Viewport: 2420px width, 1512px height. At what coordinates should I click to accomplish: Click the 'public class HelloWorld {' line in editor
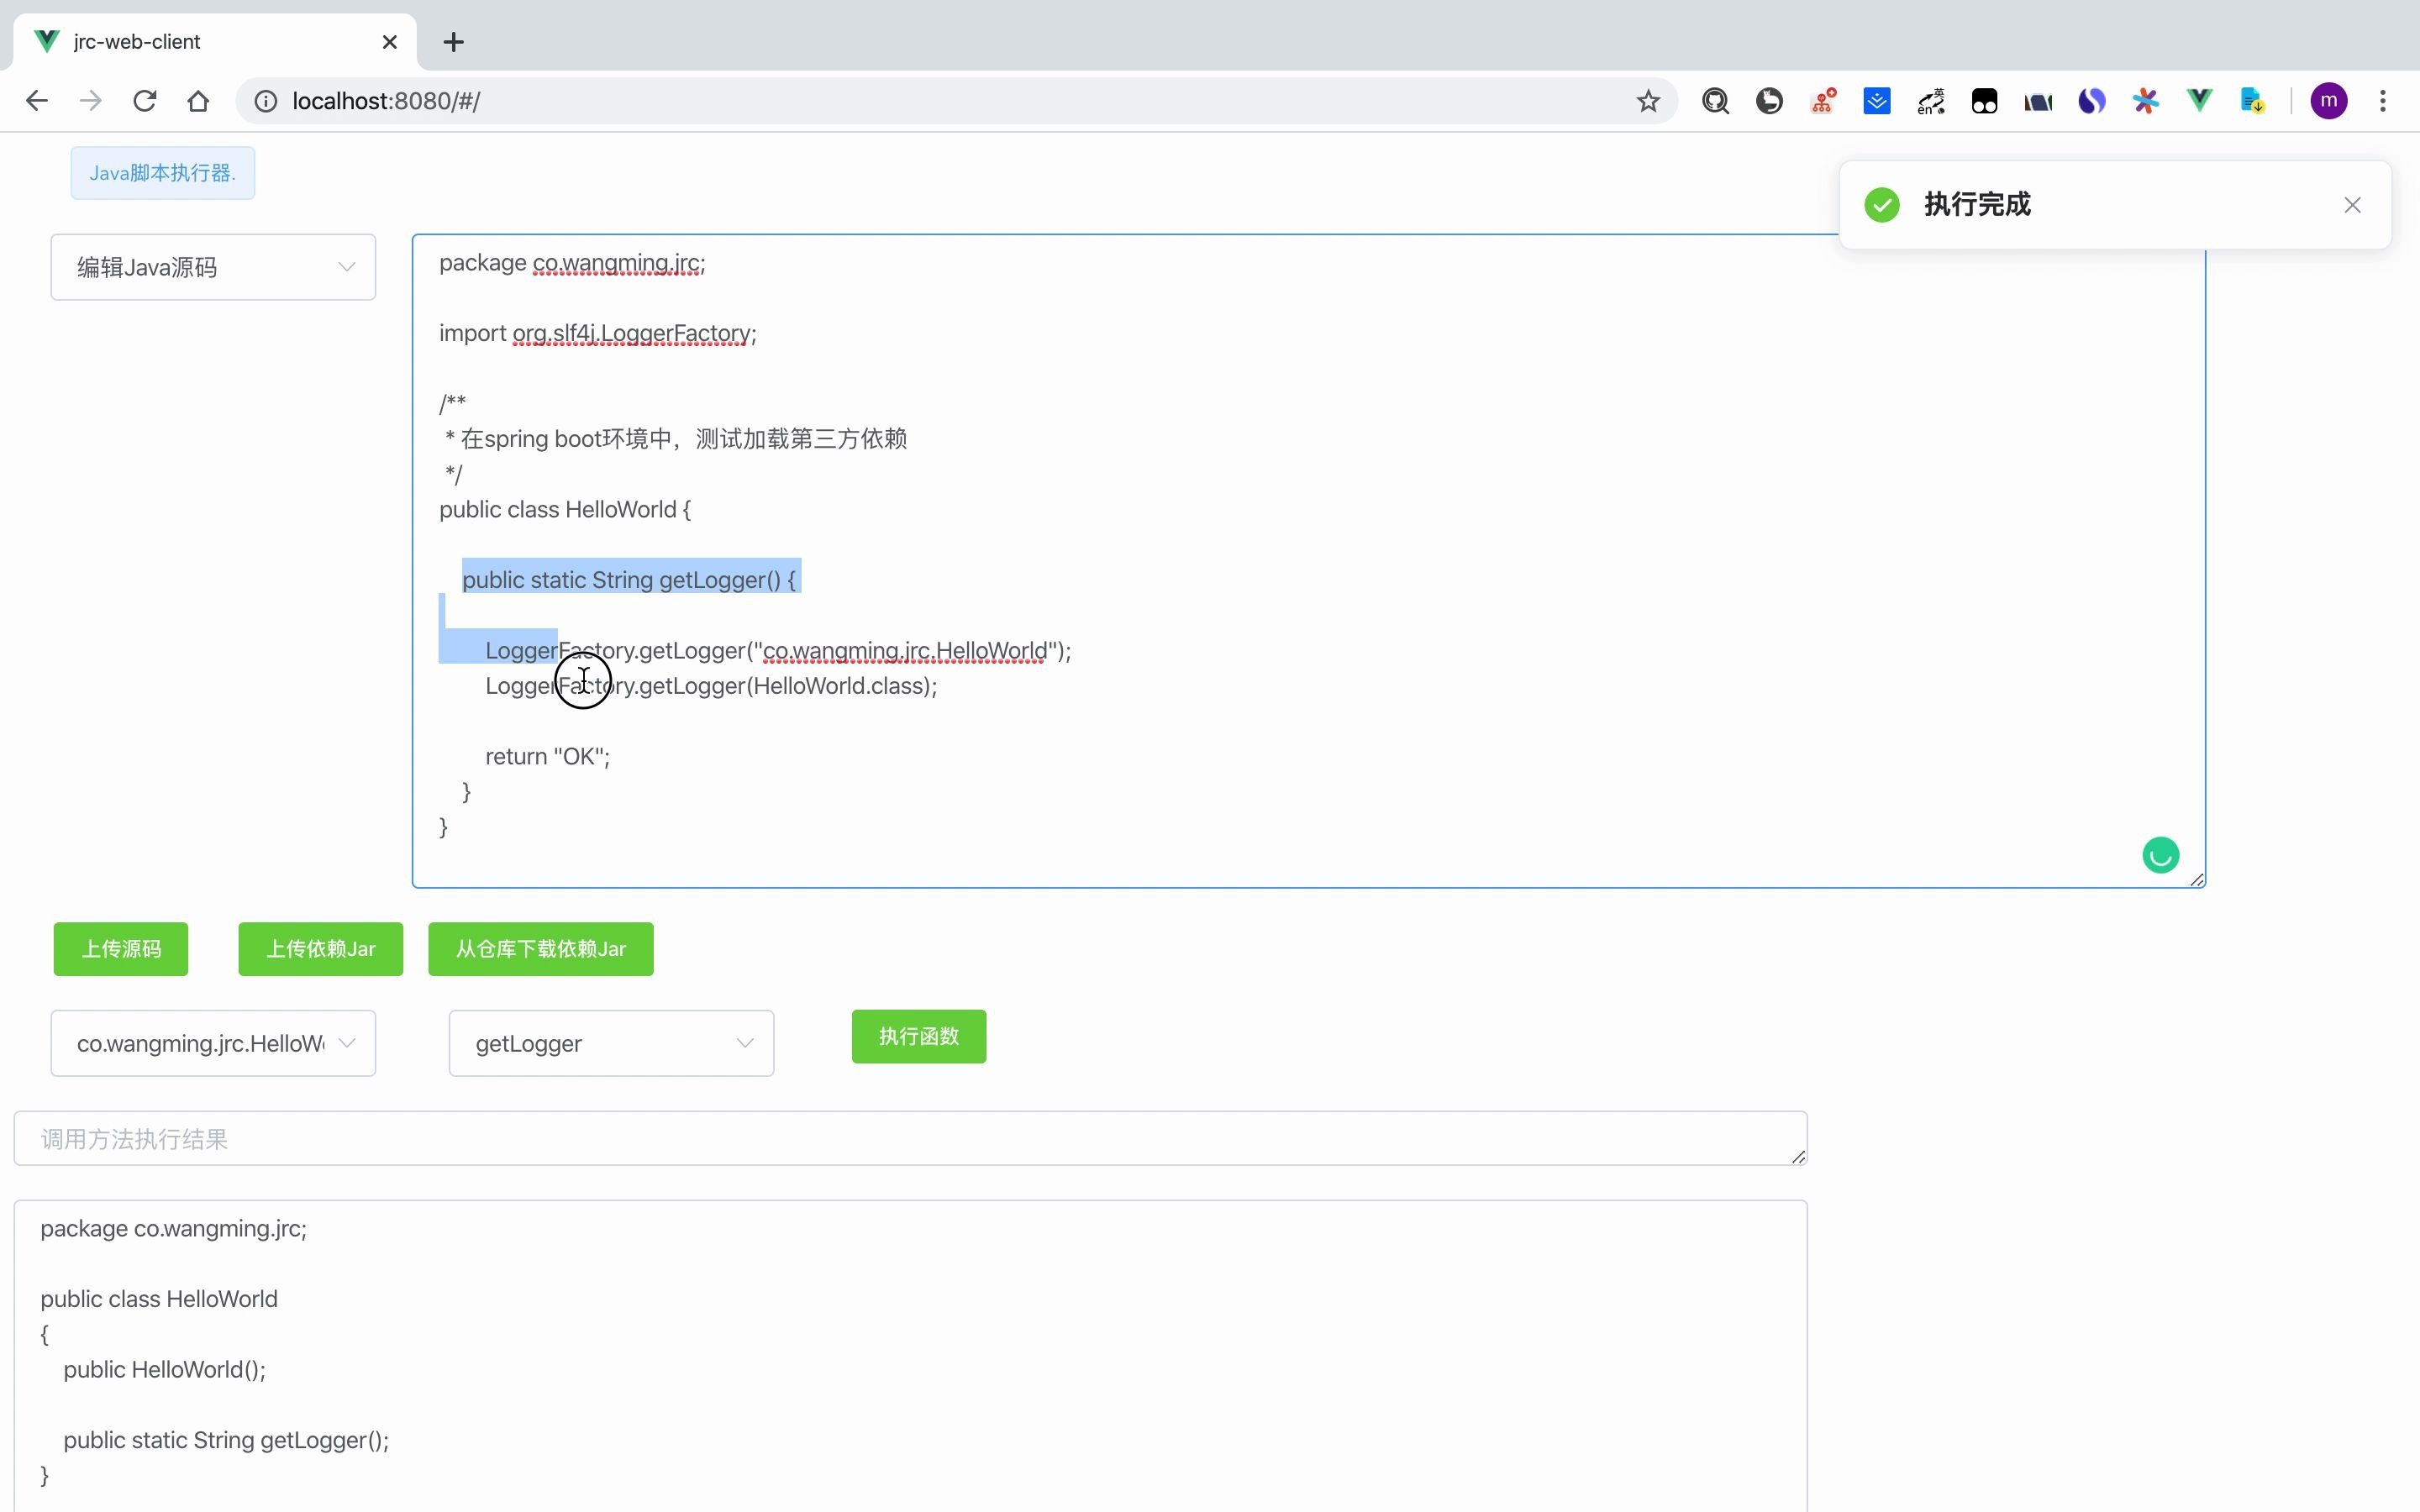point(565,510)
